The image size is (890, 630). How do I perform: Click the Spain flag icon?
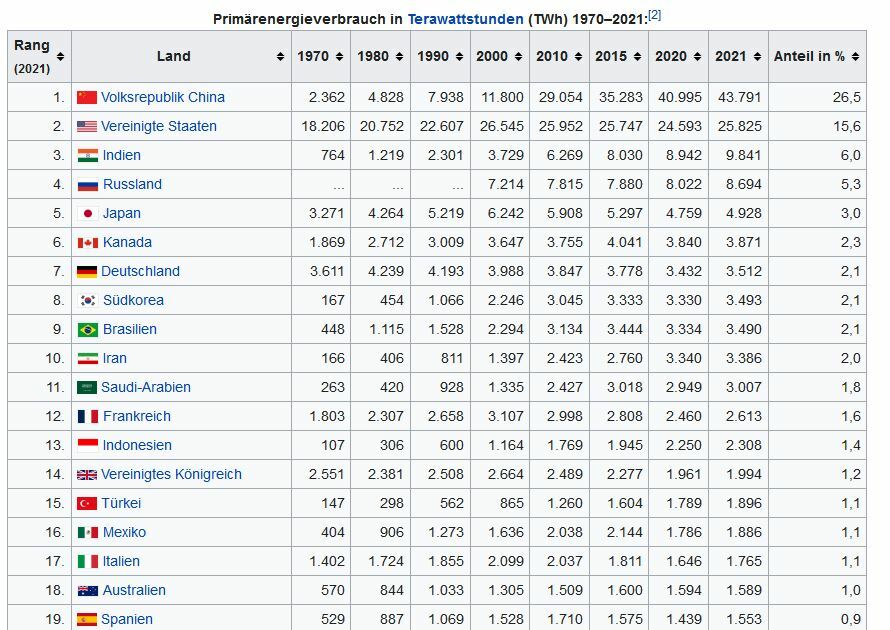[87, 620]
